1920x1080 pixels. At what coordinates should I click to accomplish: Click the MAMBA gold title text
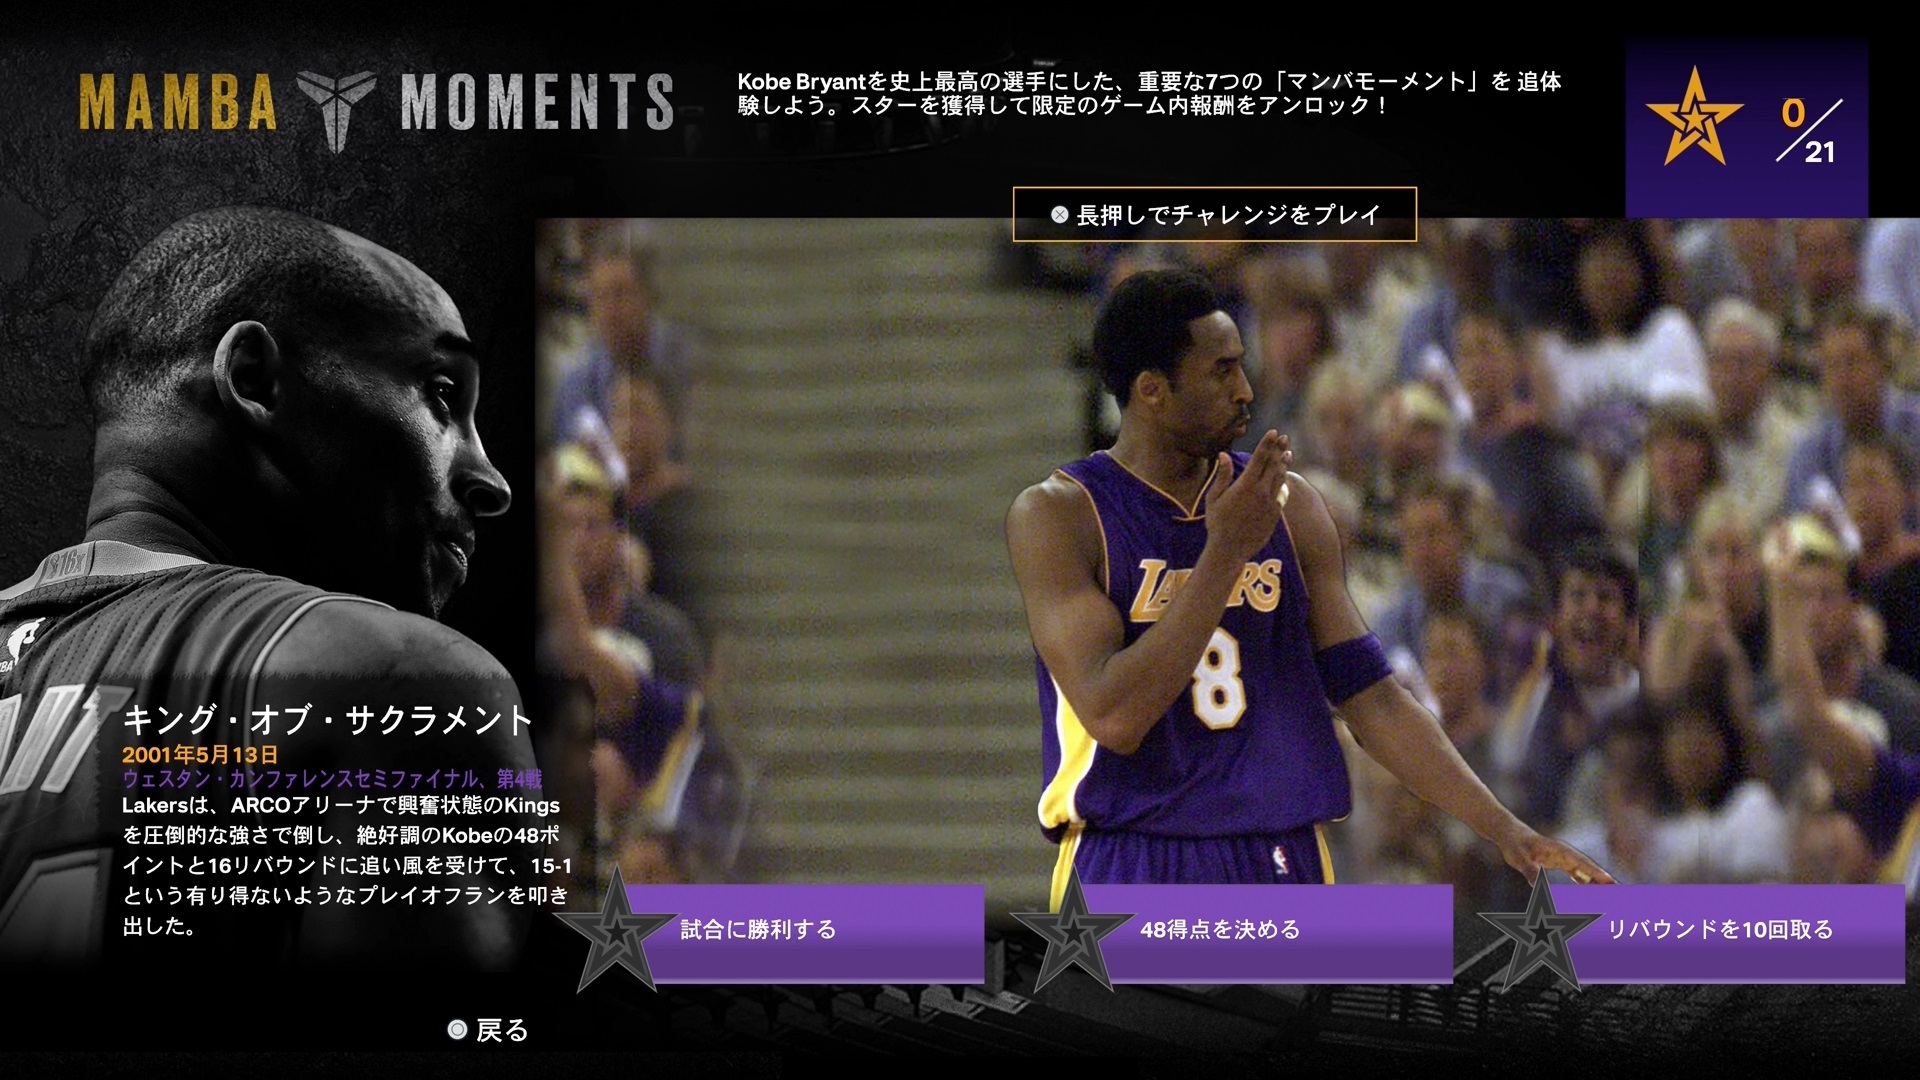click(178, 102)
